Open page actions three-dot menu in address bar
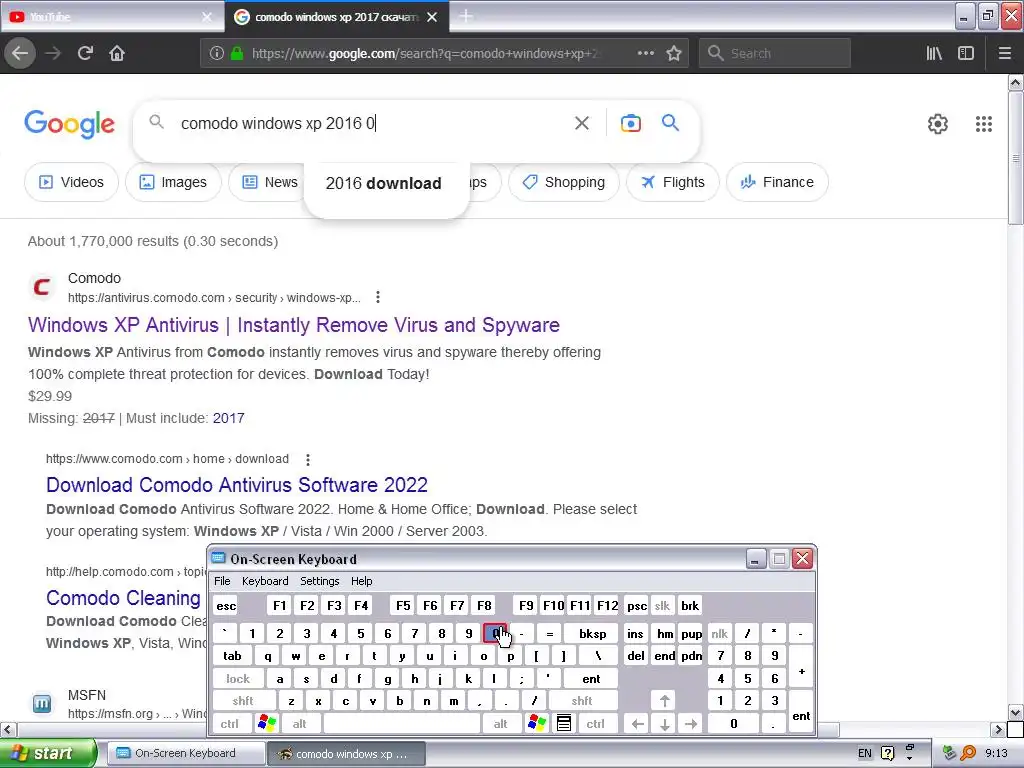 coord(645,53)
